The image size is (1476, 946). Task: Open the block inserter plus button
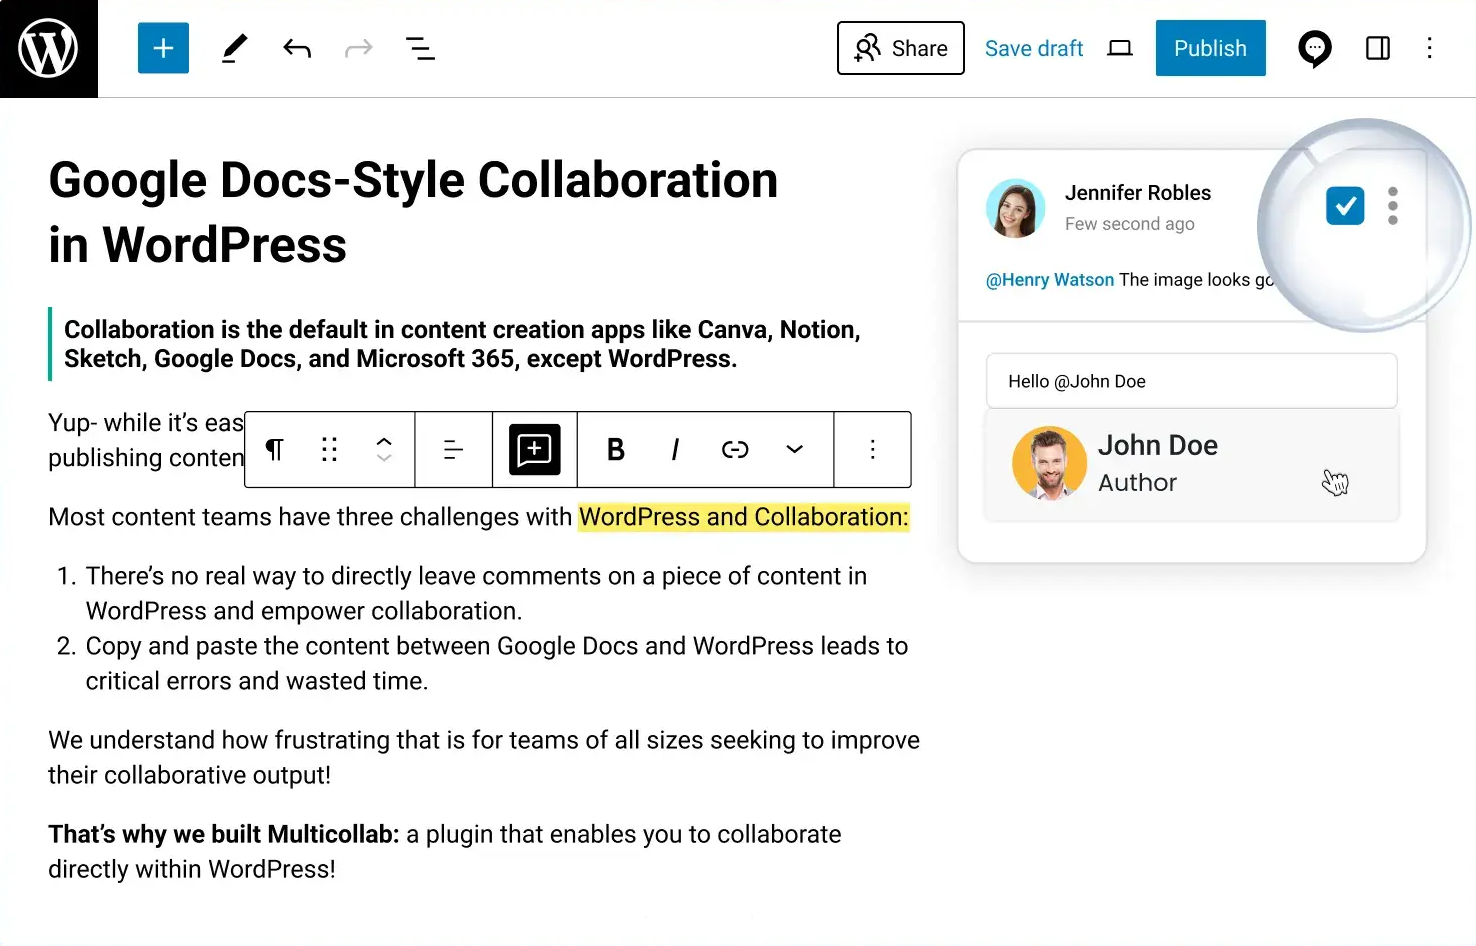[x=163, y=48]
